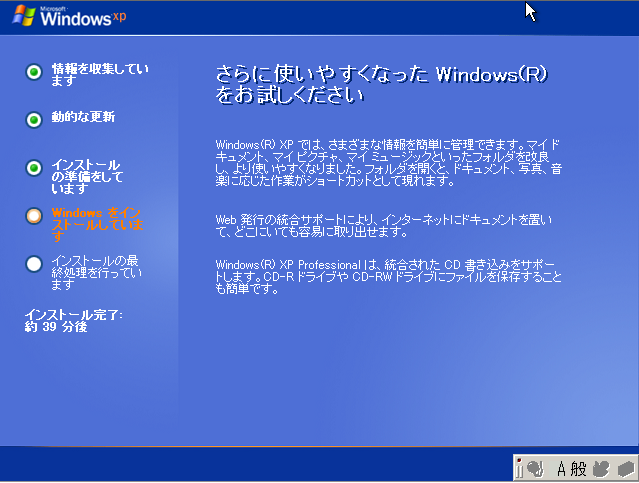
Task: Click the step text インストールの最終処理を行っています
Action: [96, 272]
